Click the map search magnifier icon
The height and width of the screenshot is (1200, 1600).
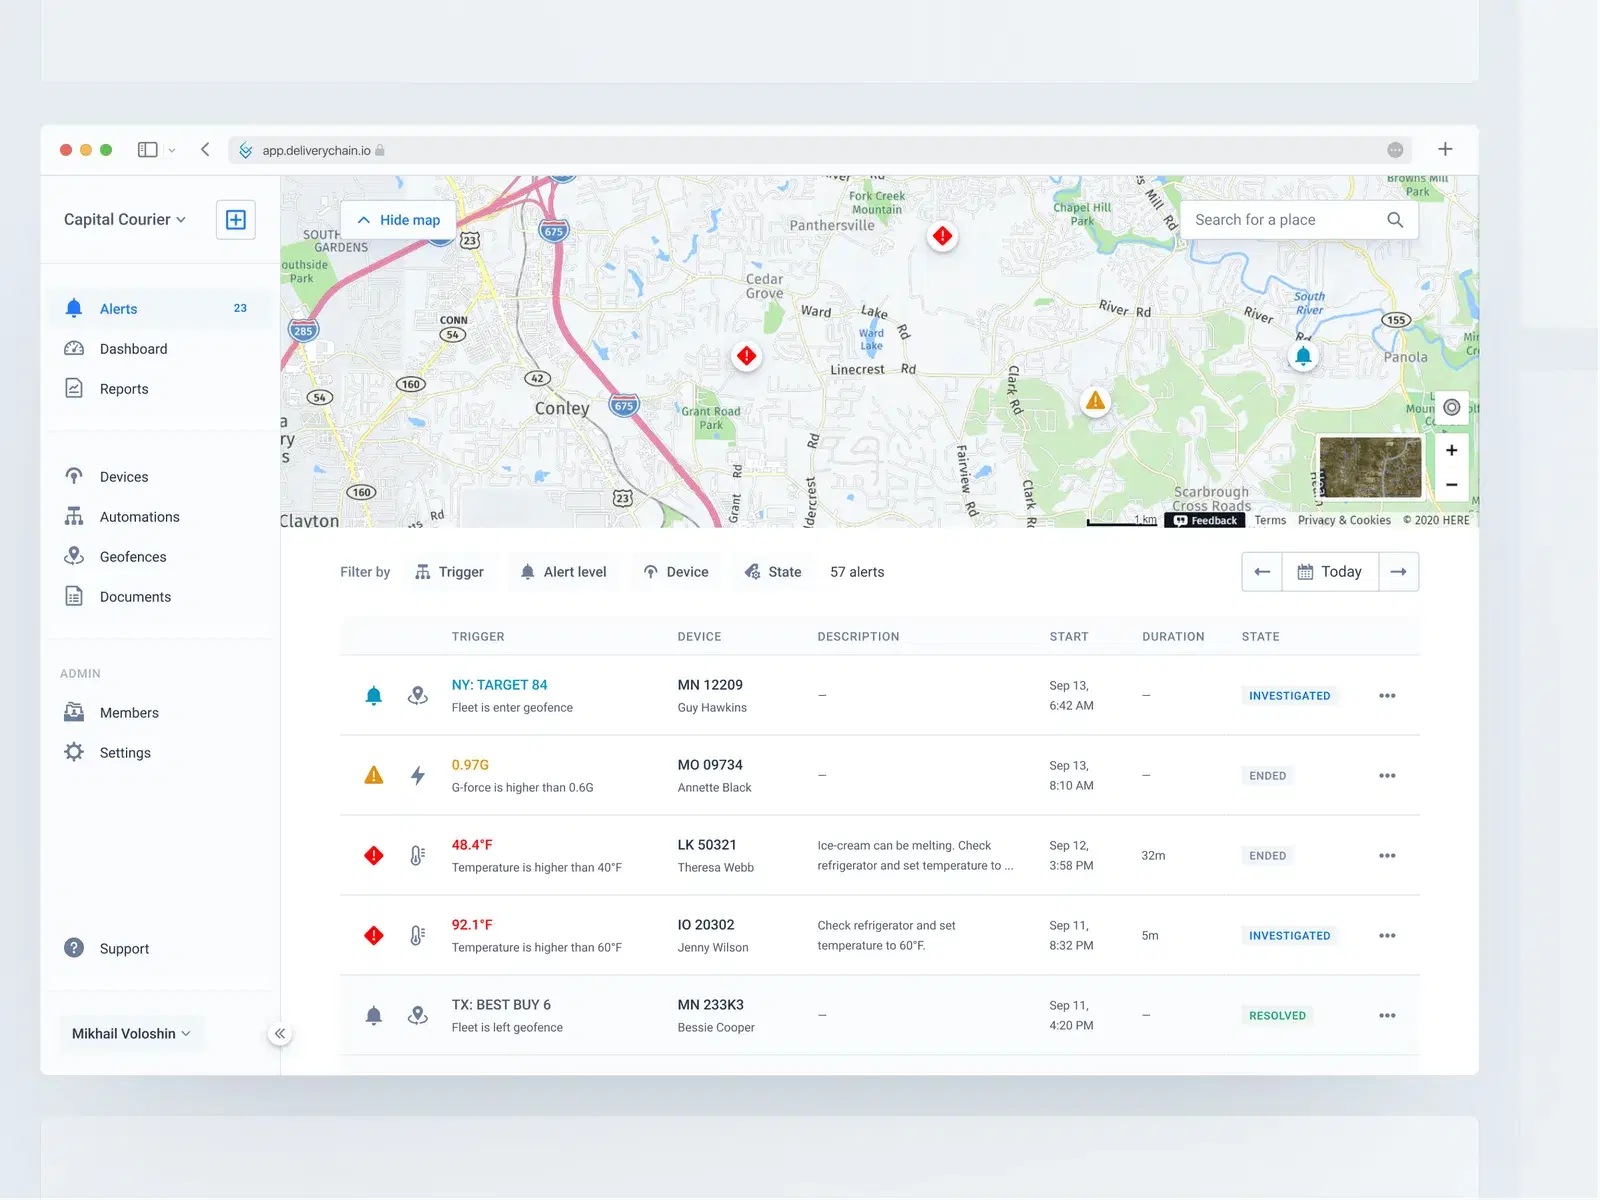click(x=1395, y=220)
